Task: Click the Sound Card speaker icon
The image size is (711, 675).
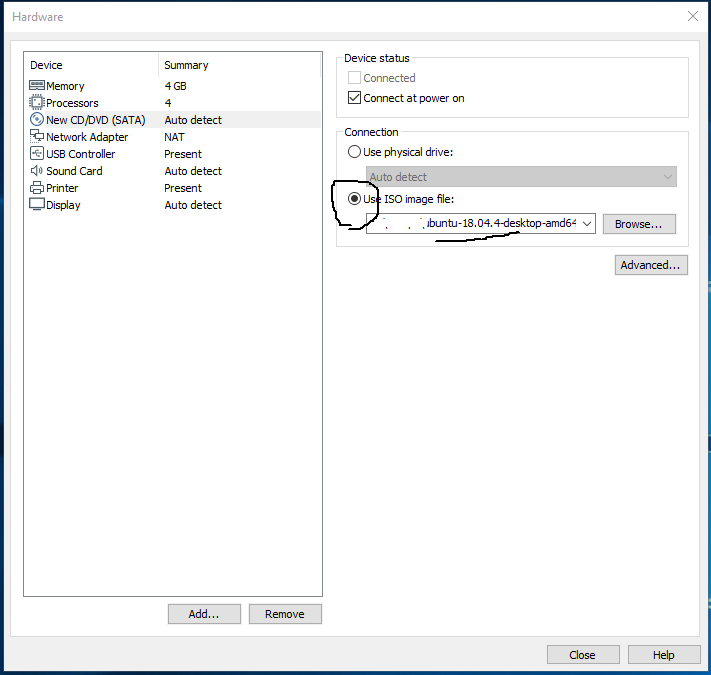Action: (37, 171)
